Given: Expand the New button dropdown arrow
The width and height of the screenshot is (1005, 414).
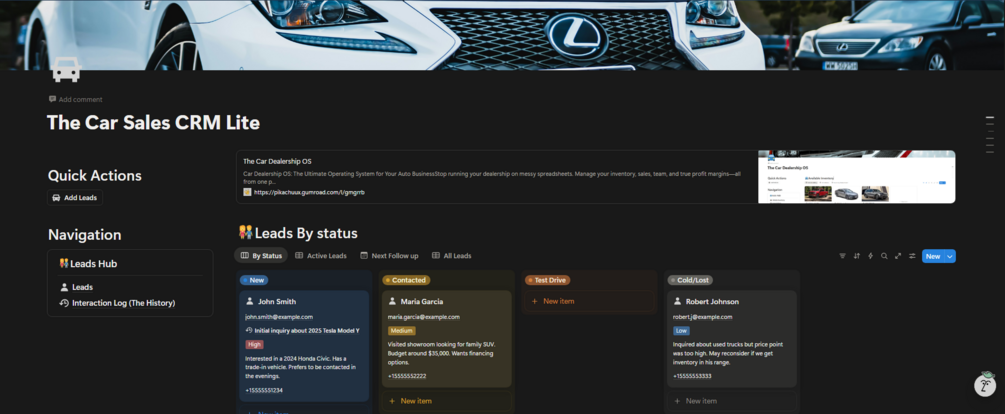Looking at the screenshot, I should tap(950, 256).
